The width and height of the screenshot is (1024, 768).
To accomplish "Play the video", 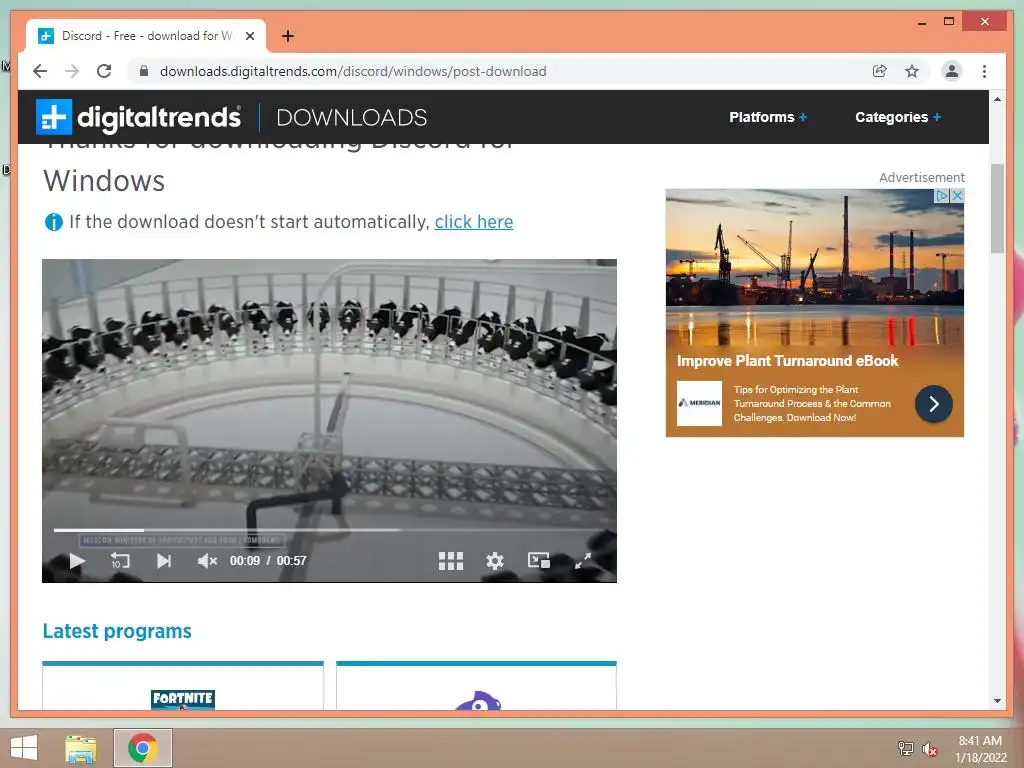I will coord(77,560).
